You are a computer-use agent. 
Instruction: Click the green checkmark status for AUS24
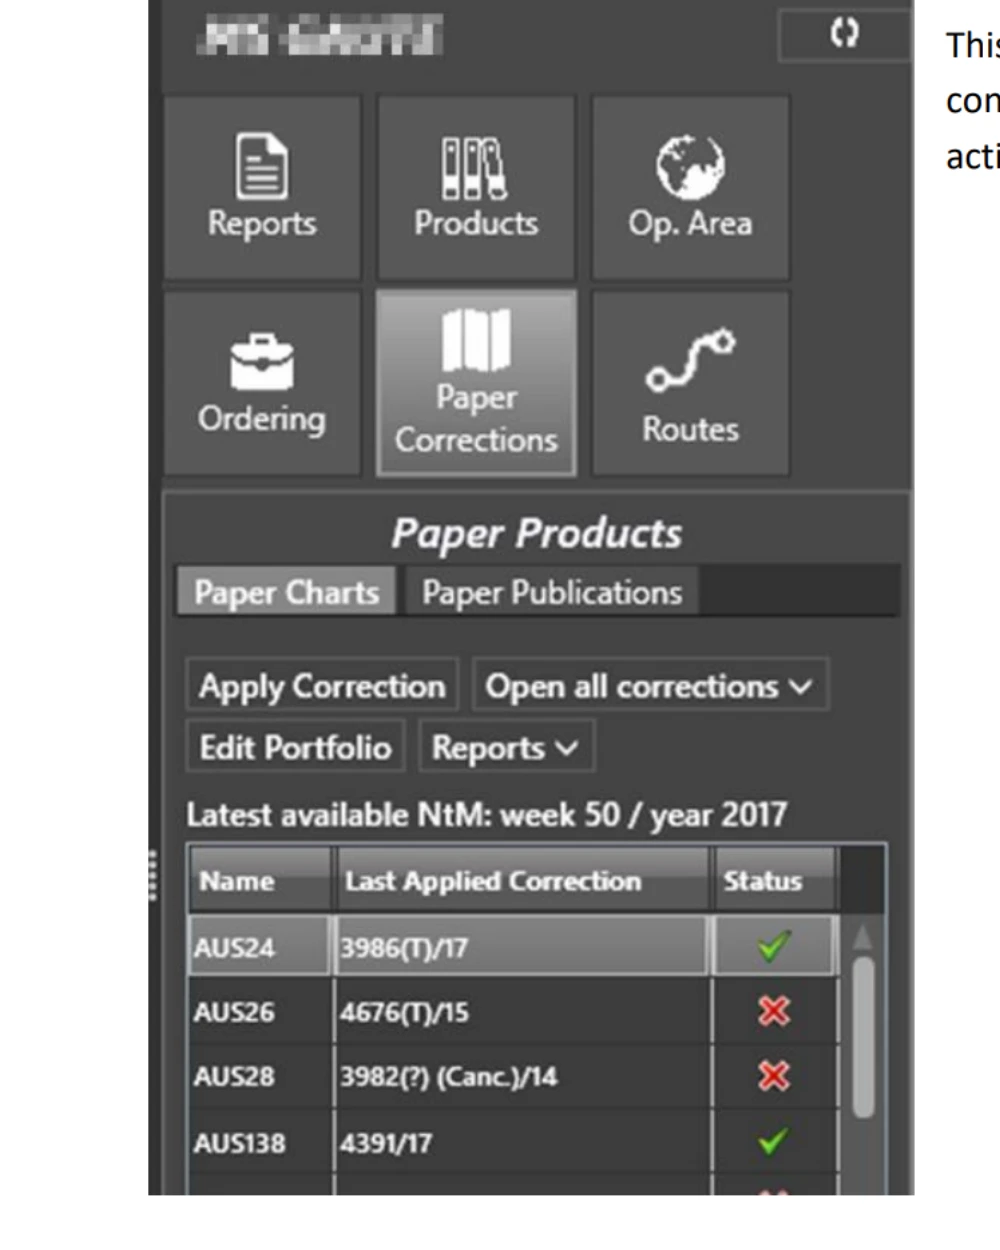pyautogui.click(x=773, y=946)
